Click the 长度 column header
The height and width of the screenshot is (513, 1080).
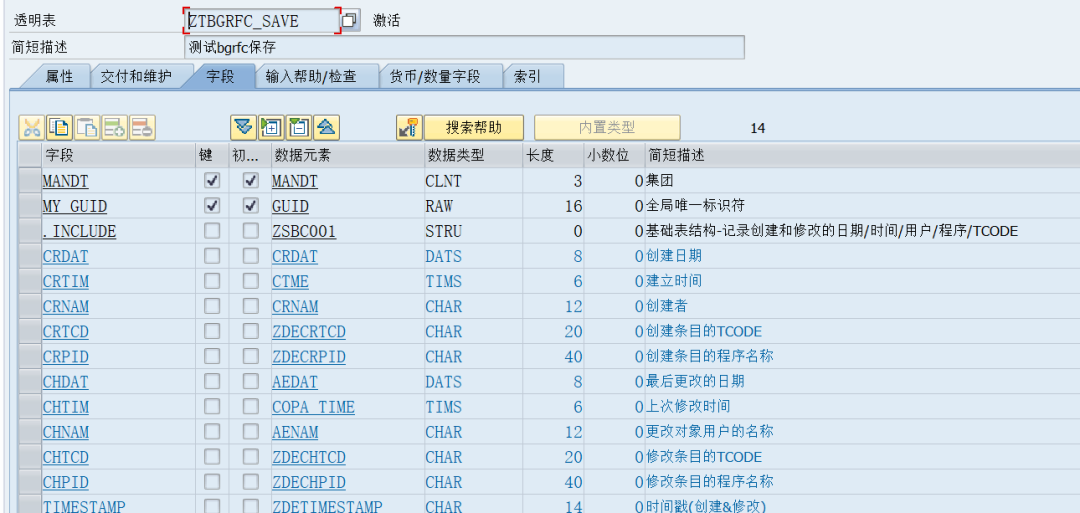click(554, 156)
